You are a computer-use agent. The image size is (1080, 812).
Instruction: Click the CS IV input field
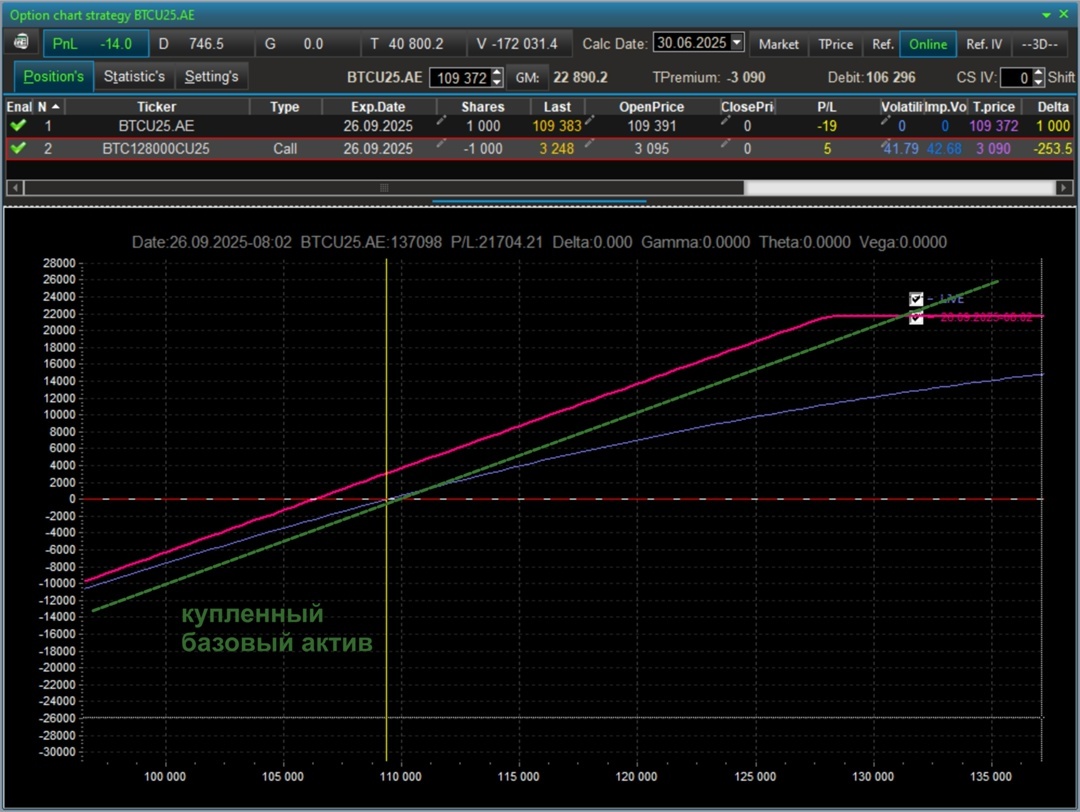[1016, 78]
